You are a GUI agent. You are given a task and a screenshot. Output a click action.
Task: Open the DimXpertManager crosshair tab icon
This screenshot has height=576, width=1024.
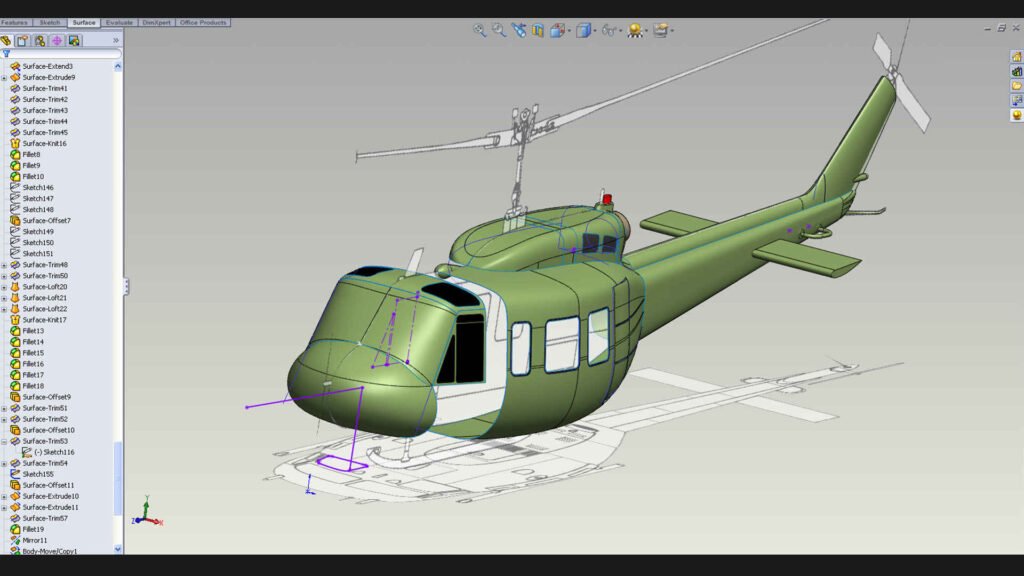(x=57, y=41)
